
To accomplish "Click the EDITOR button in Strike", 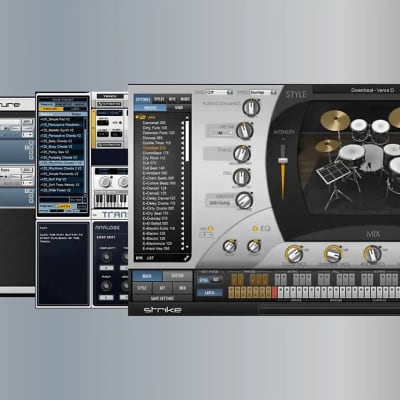I will [178, 276].
